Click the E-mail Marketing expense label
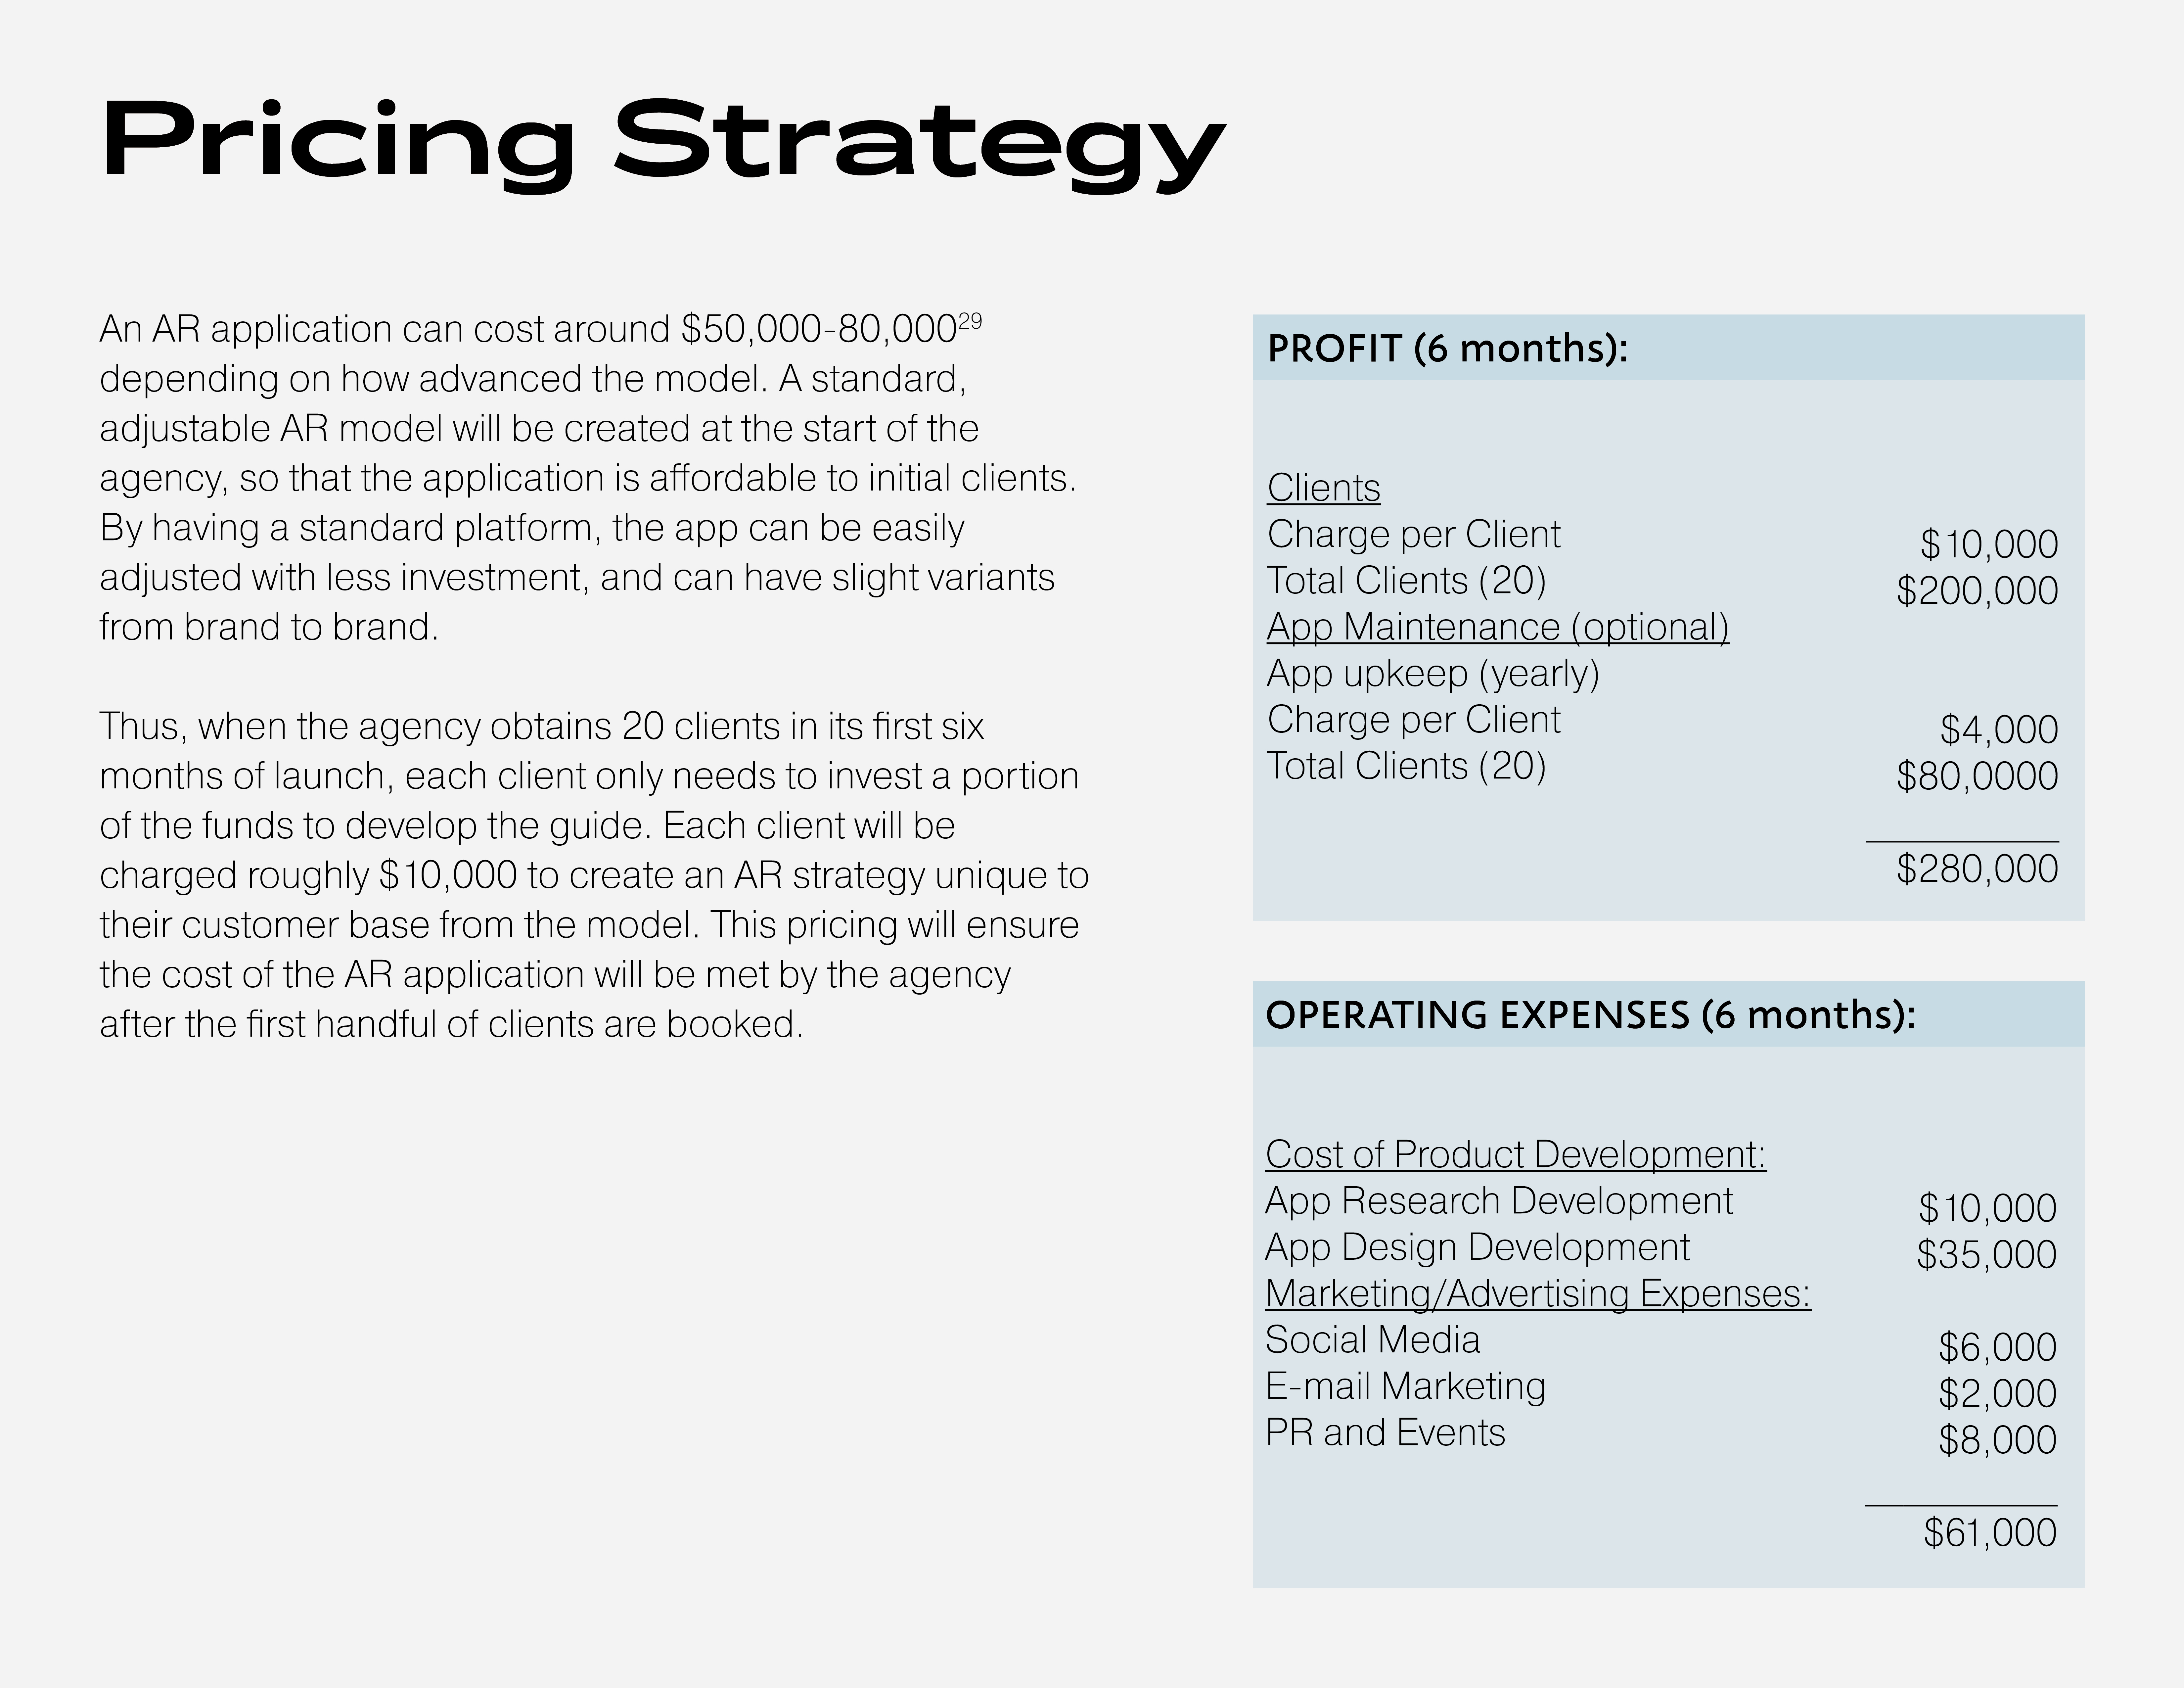Viewport: 2184px width, 1688px height. coord(1405,1386)
